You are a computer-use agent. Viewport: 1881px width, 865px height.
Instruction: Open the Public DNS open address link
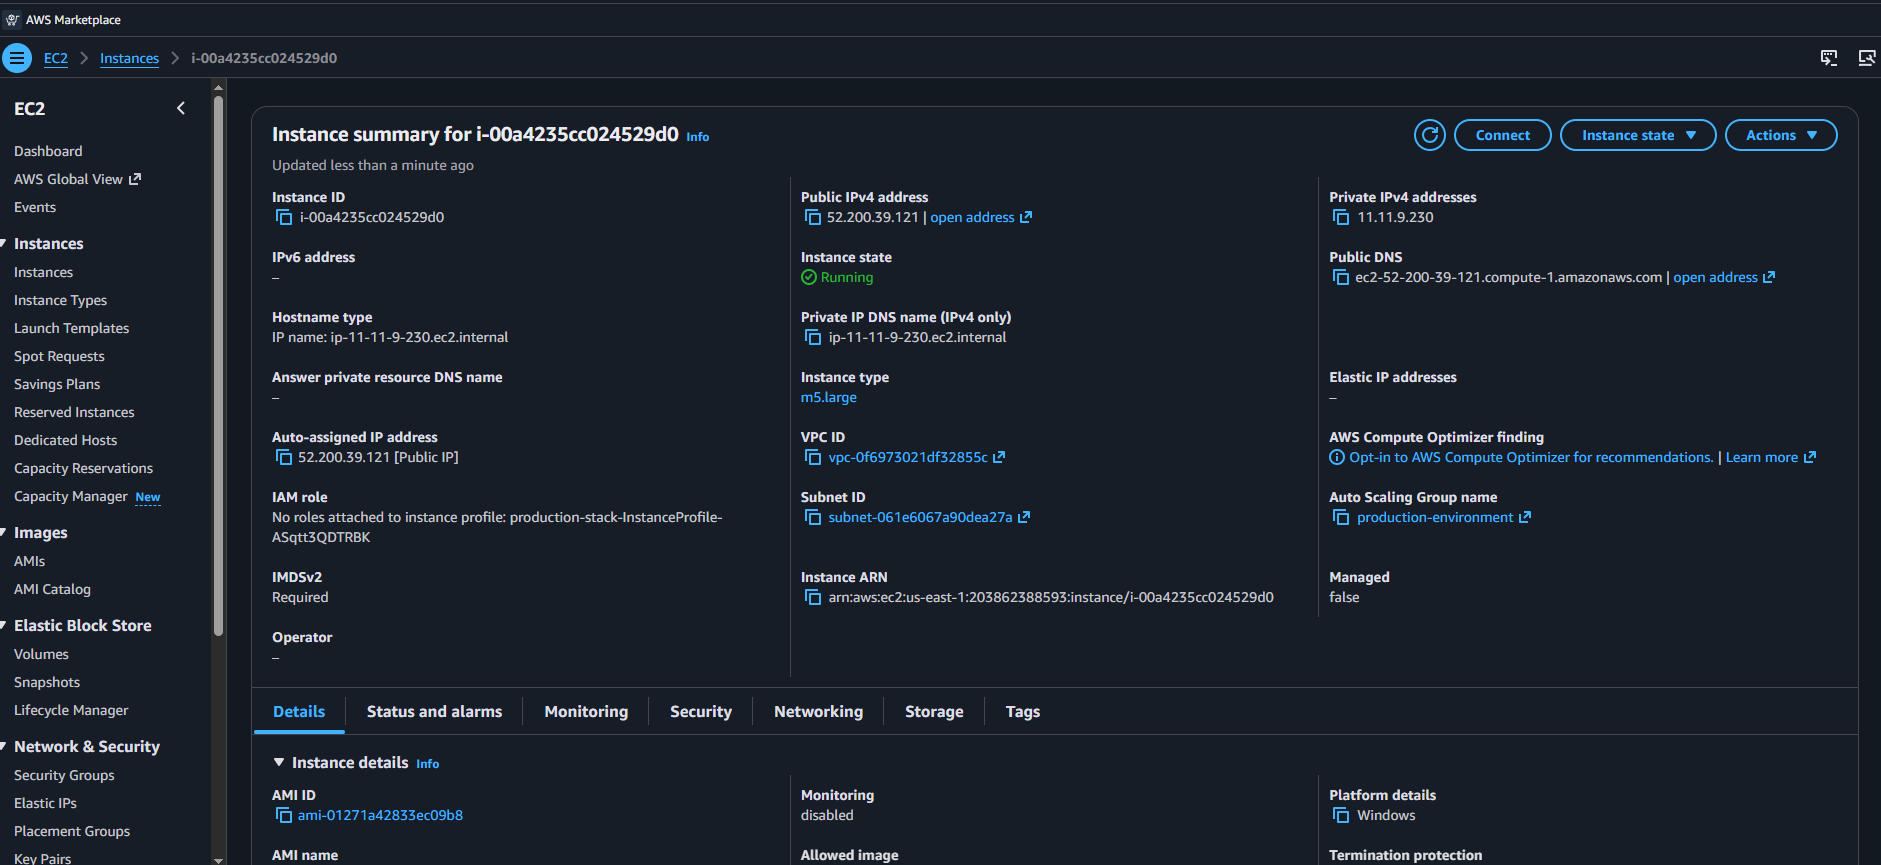point(1724,277)
